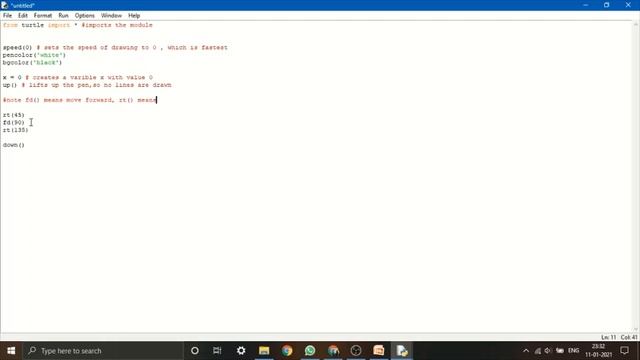Screen dimensions: 640x360
Task: Click the taskbar search box
Action: point(103,351)
